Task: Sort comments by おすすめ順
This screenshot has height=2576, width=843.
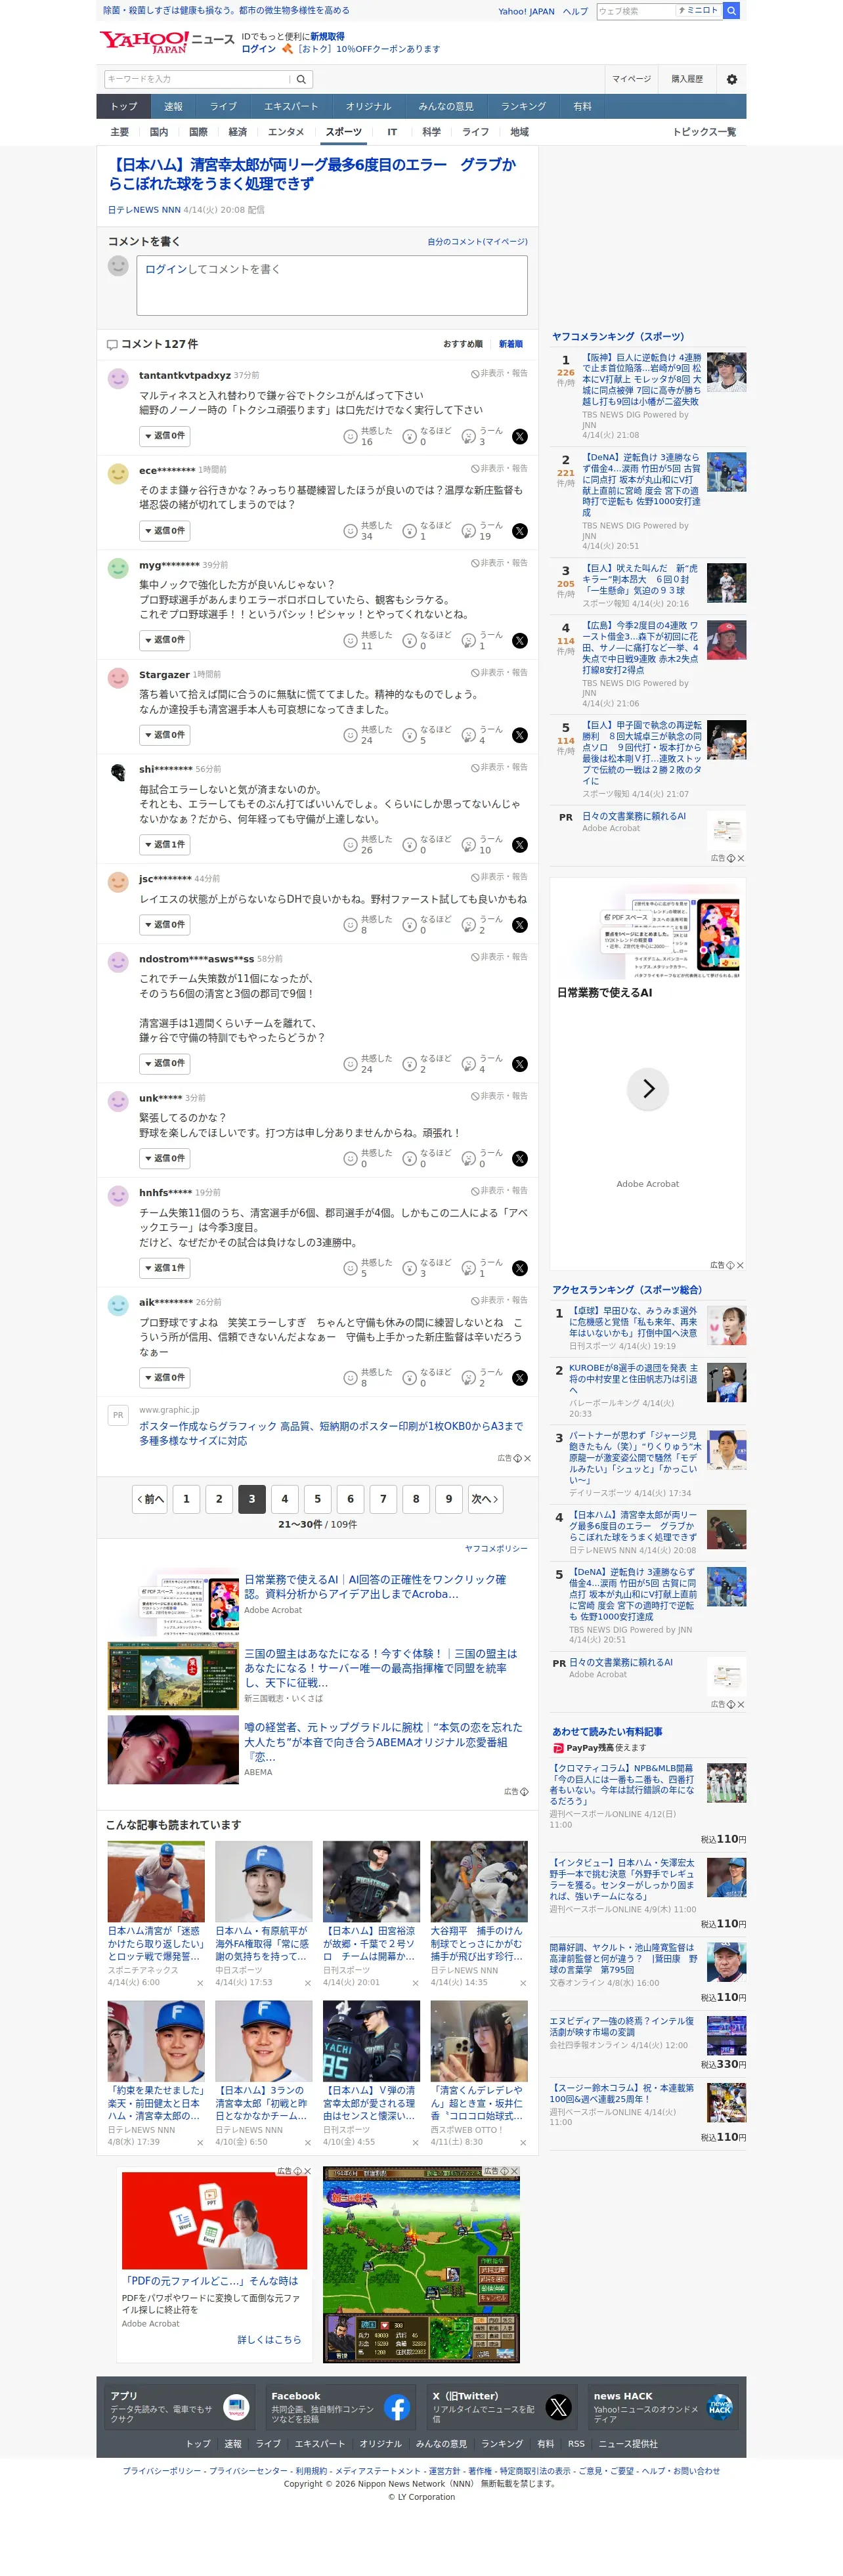Action: point(463,344)
